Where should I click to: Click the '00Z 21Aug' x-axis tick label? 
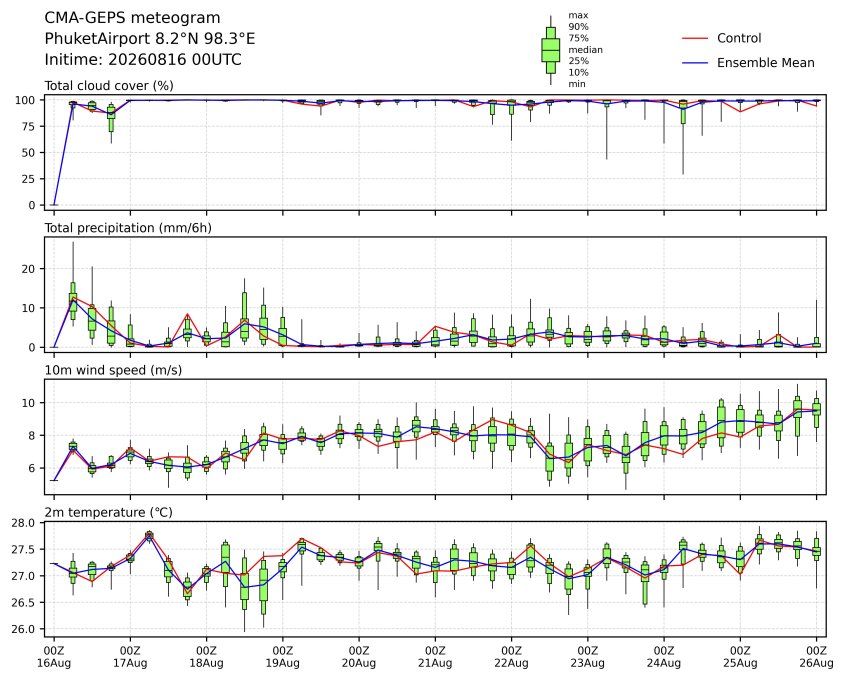coord(435,657)
